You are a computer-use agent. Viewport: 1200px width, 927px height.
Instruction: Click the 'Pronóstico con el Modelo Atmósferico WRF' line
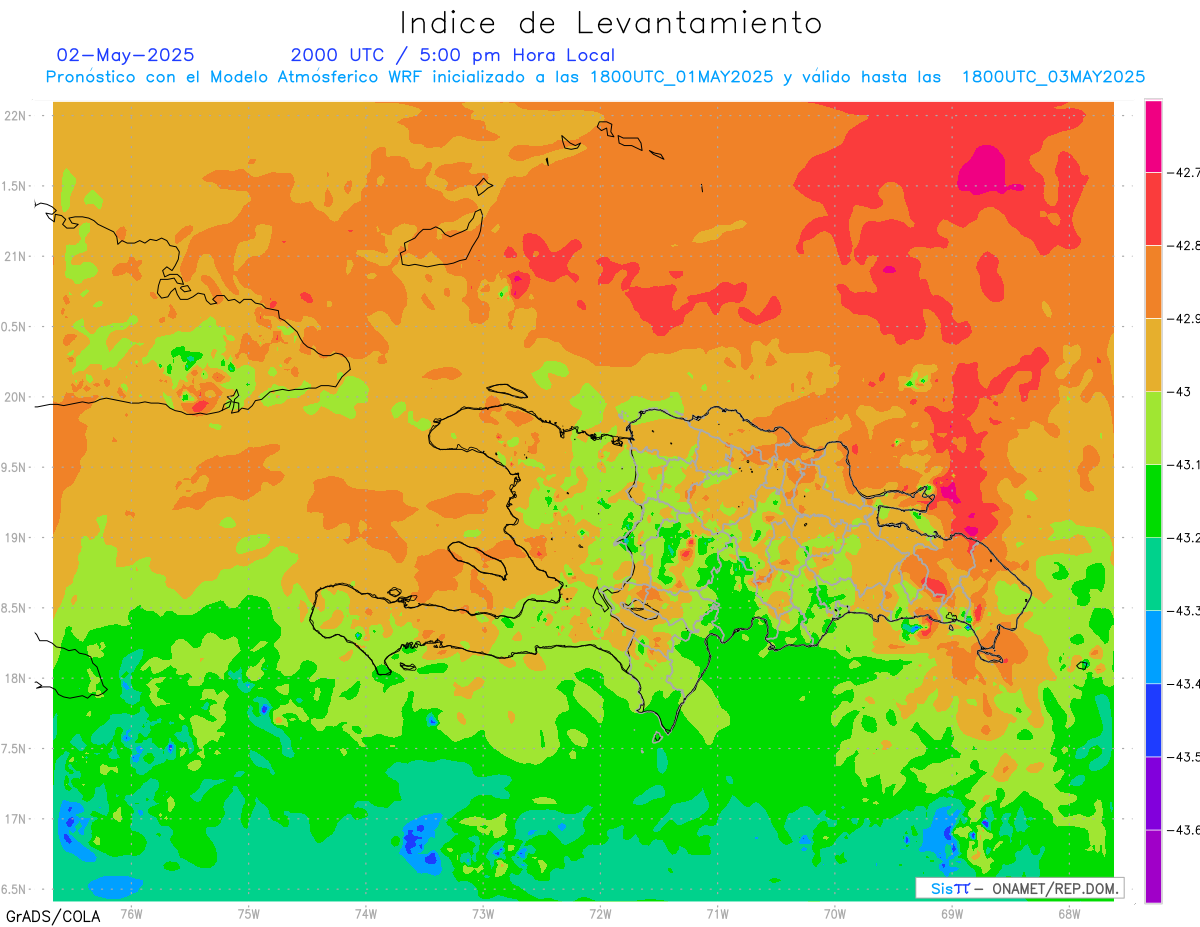tap(595, 77)
